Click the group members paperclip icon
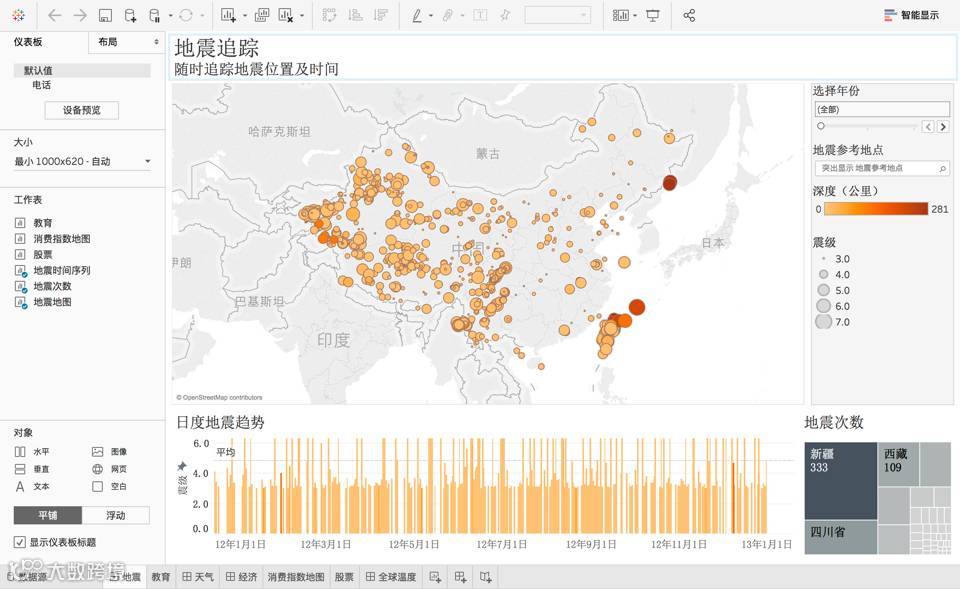This screenshot has height=589, width=960. (448, 15)
